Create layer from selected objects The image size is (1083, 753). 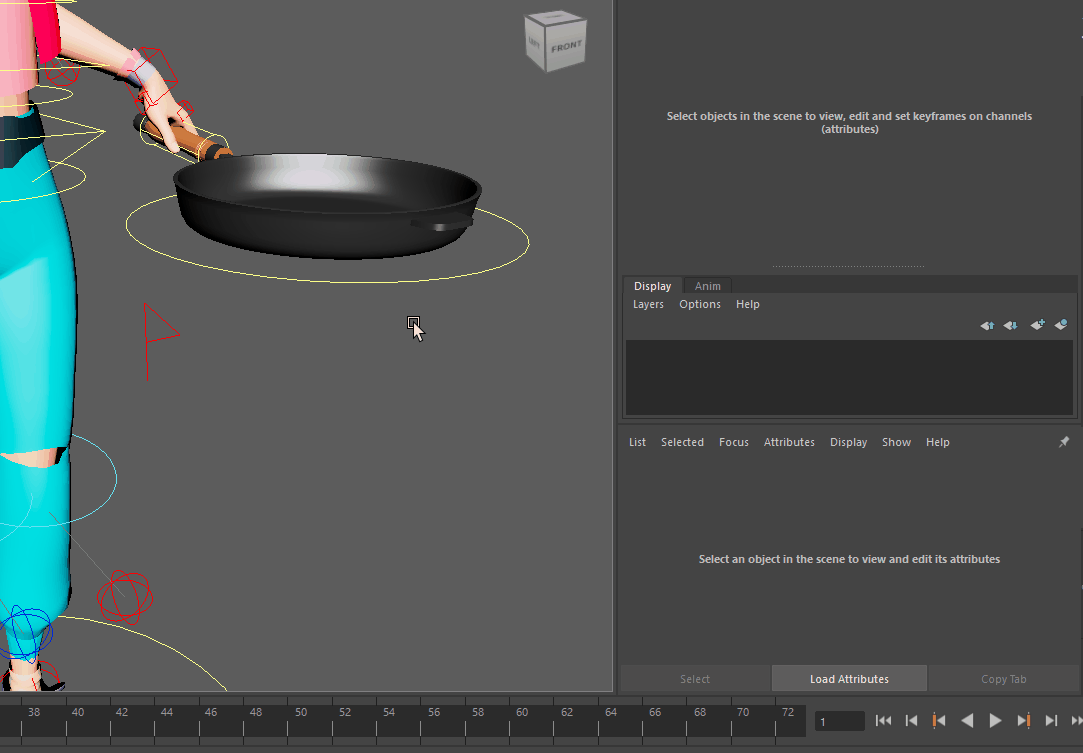pos(1061,325)
